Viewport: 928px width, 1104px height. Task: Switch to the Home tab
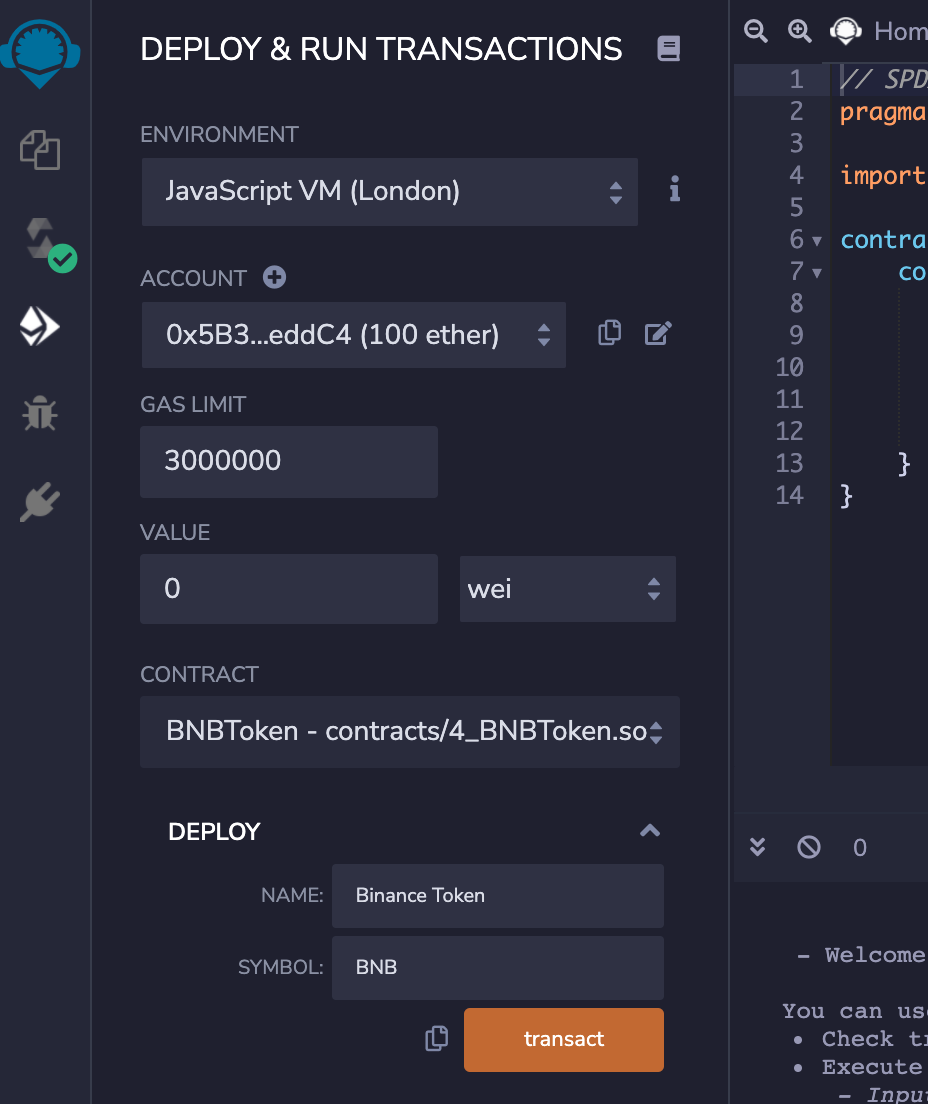click(900, 31)
